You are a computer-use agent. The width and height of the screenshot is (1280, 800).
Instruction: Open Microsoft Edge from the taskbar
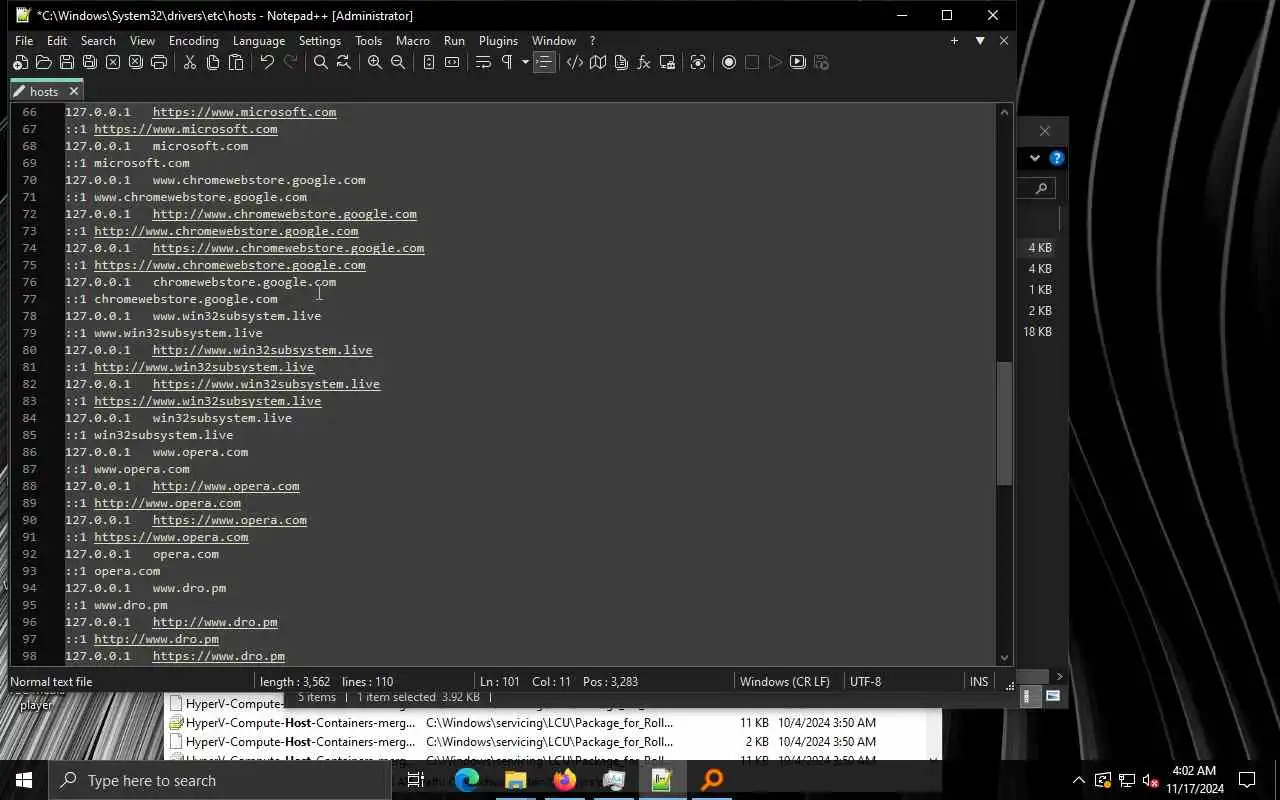tap(466, 780)
